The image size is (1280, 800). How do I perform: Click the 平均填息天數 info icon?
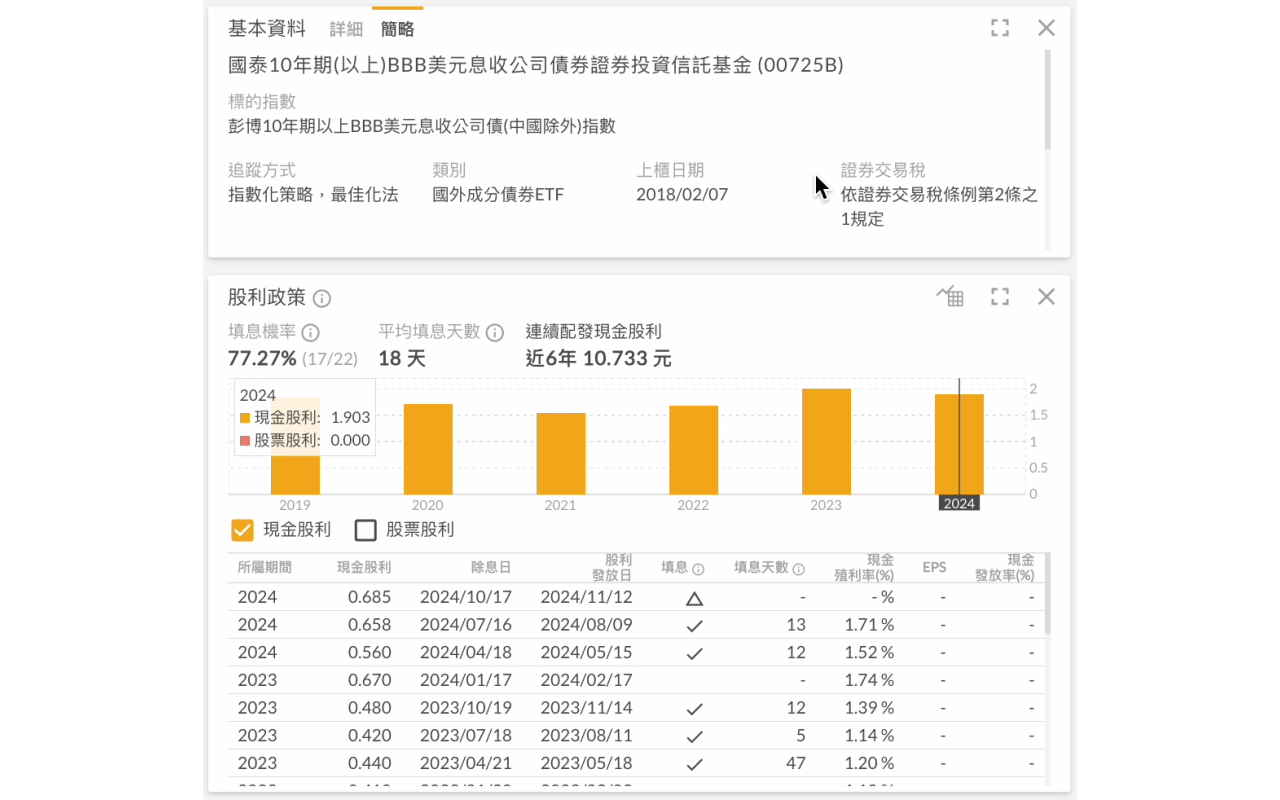click(x=496, y=332)
